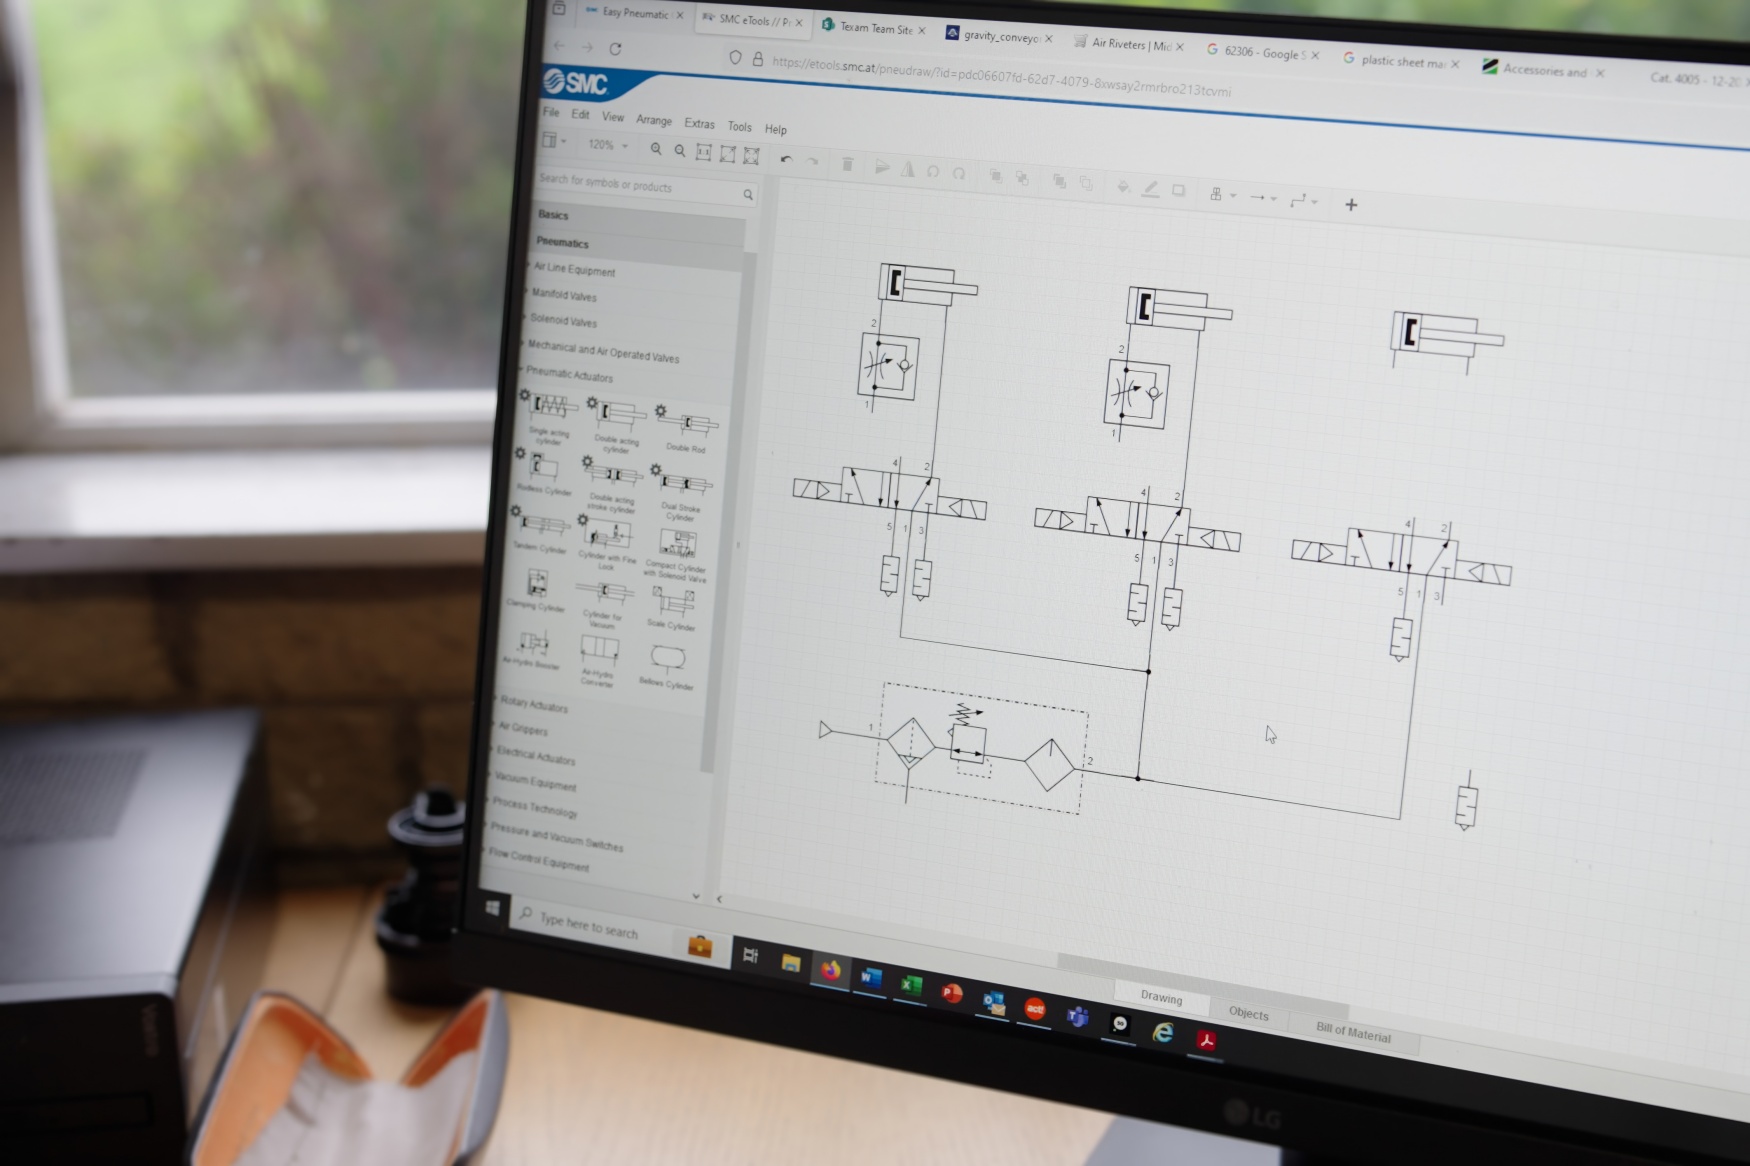Expand the Solenoid Valves category
Screen dimensions: 1750x1166
coord(564,321)
